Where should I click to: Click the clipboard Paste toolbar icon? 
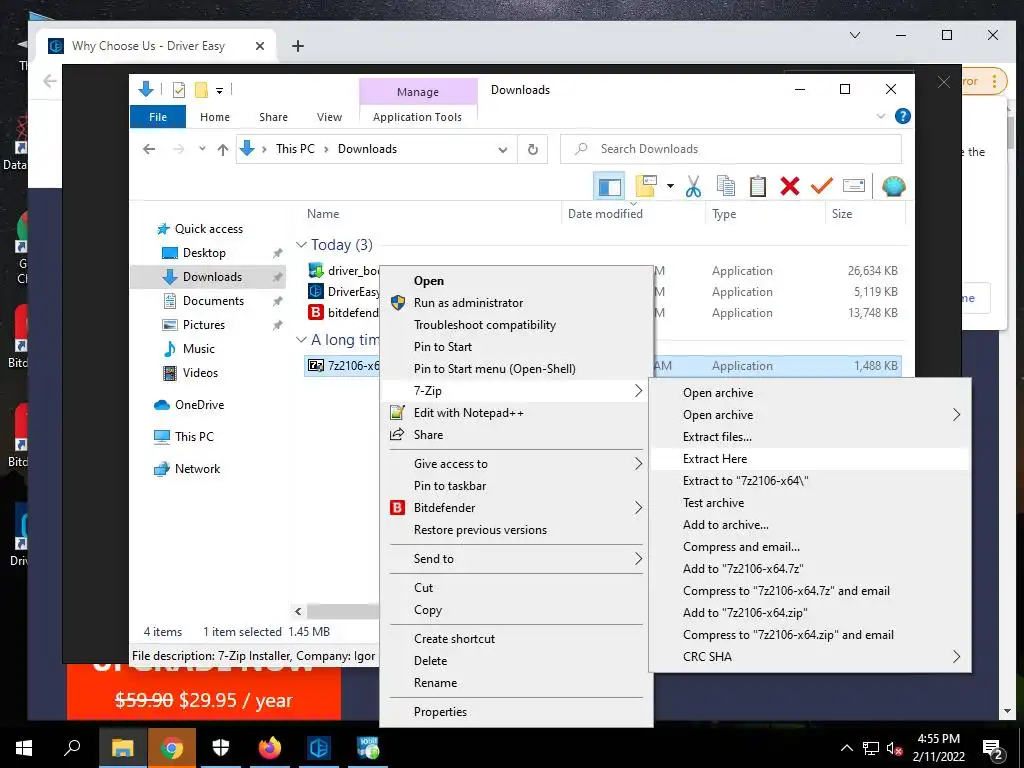pos(758,187)
